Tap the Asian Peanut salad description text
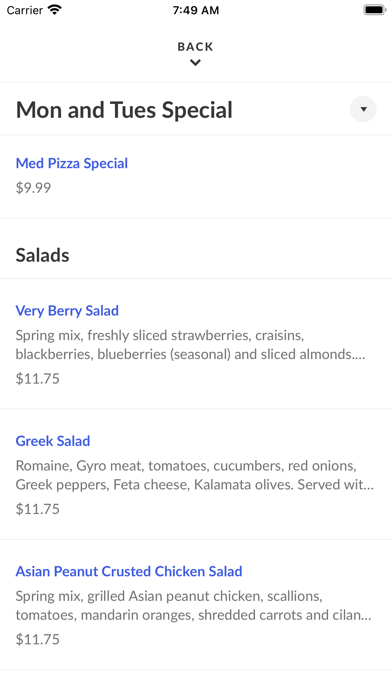392x696 pixels. point(194,605)
